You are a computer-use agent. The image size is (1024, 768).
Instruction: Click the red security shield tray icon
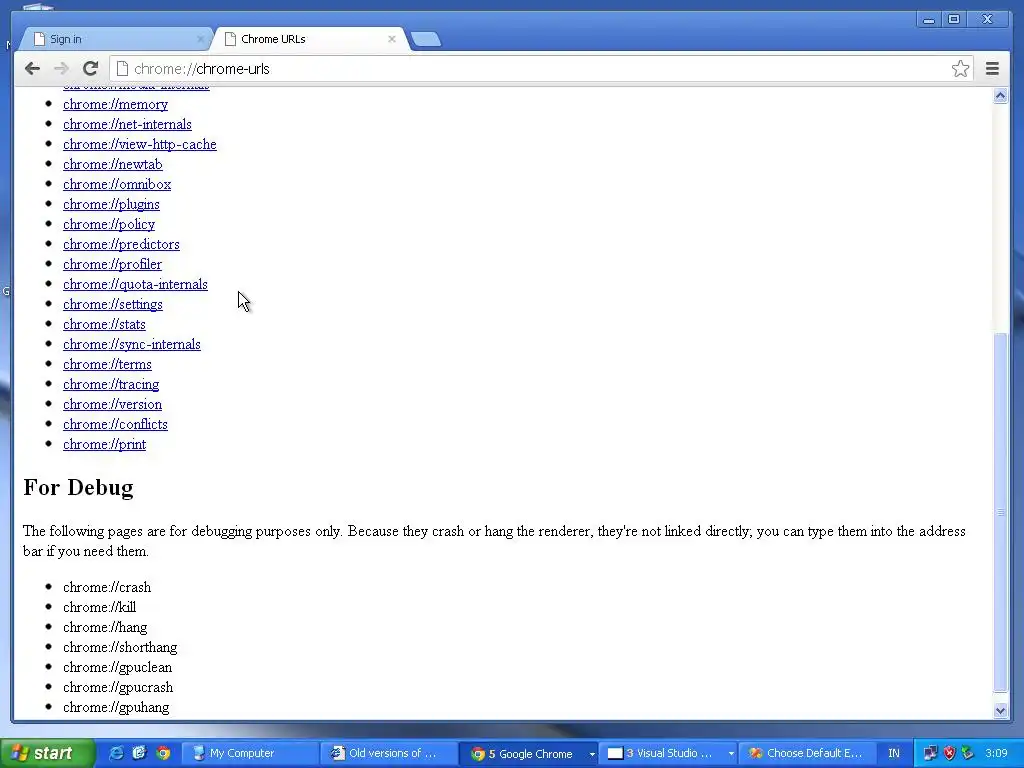(950, 753)
